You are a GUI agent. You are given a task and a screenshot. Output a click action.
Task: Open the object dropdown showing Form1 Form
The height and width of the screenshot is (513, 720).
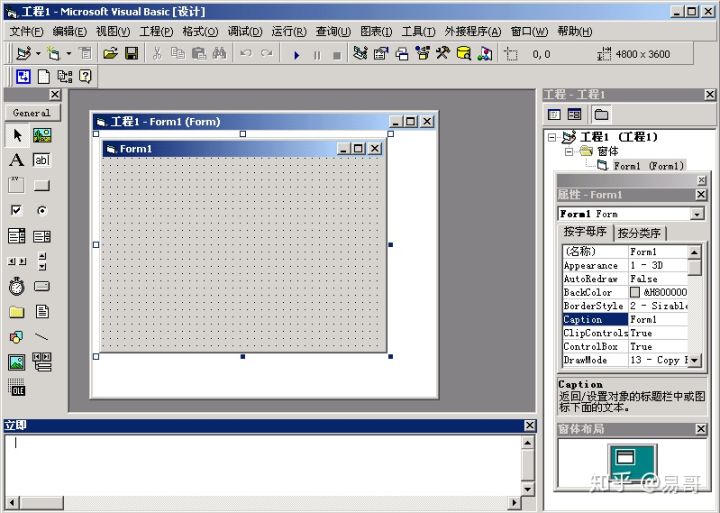point(697,214)
